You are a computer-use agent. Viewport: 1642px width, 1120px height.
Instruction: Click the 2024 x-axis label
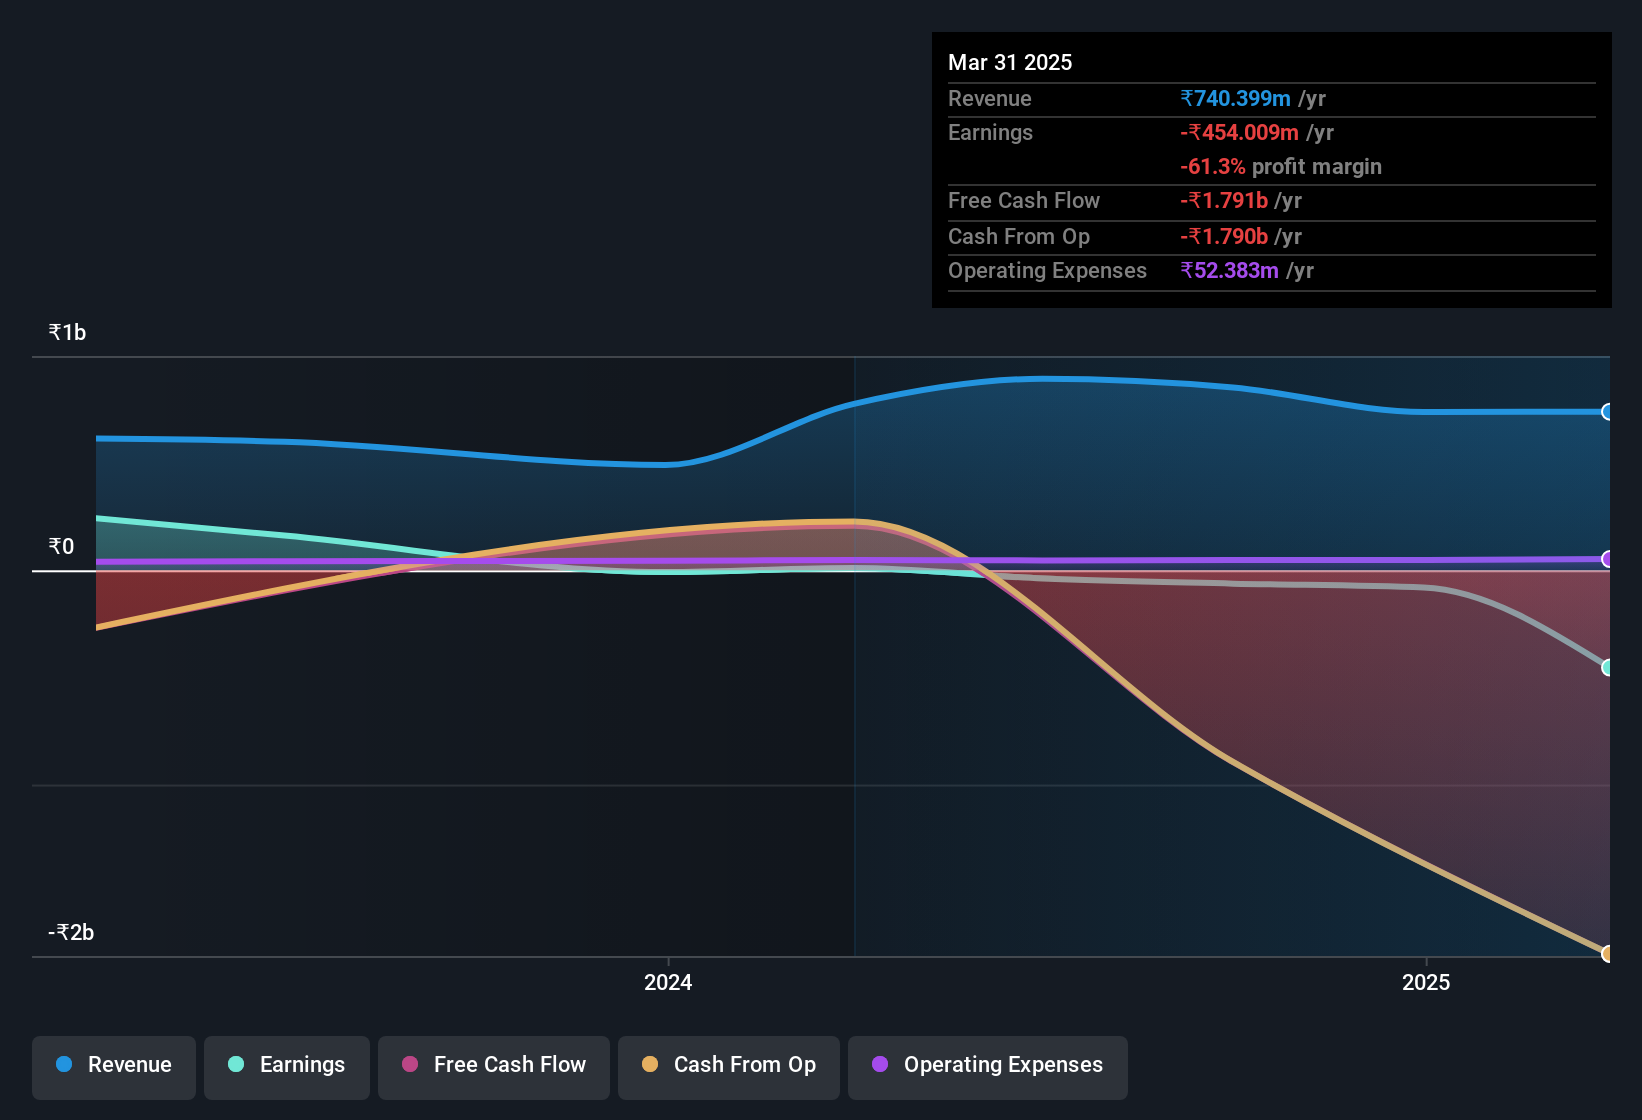pyautogui.click(x=668, y=982)
